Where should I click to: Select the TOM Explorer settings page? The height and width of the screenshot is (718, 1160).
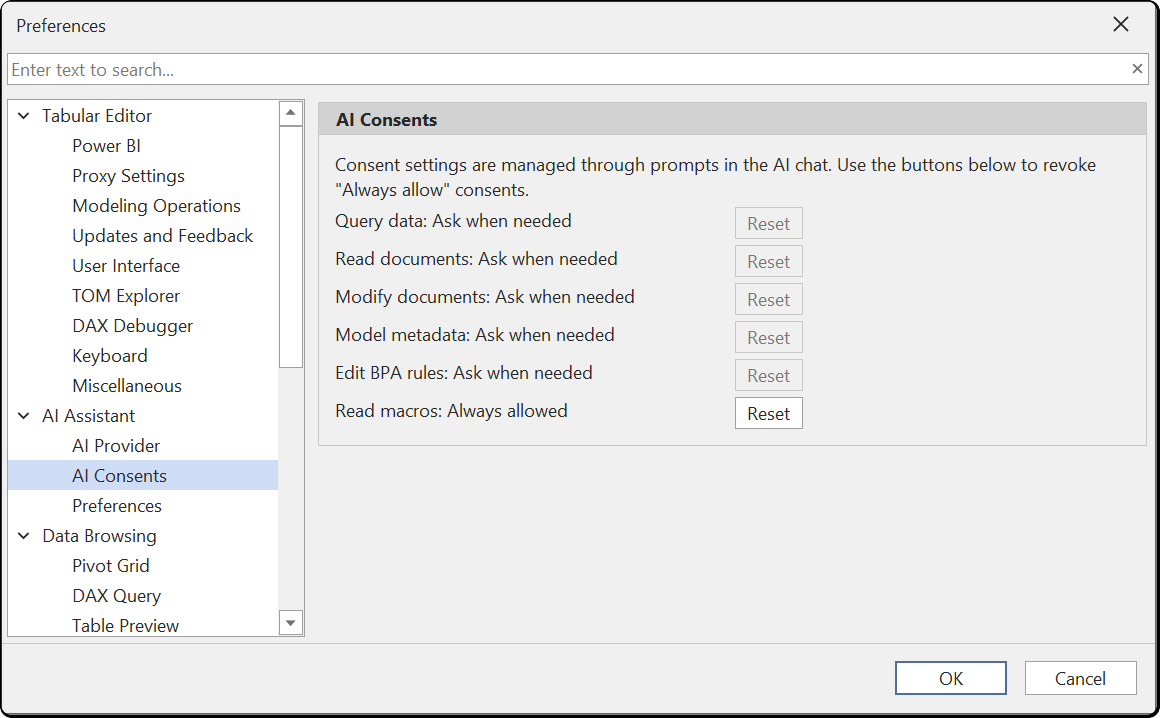pyautogui.click(x=126, y=295)
